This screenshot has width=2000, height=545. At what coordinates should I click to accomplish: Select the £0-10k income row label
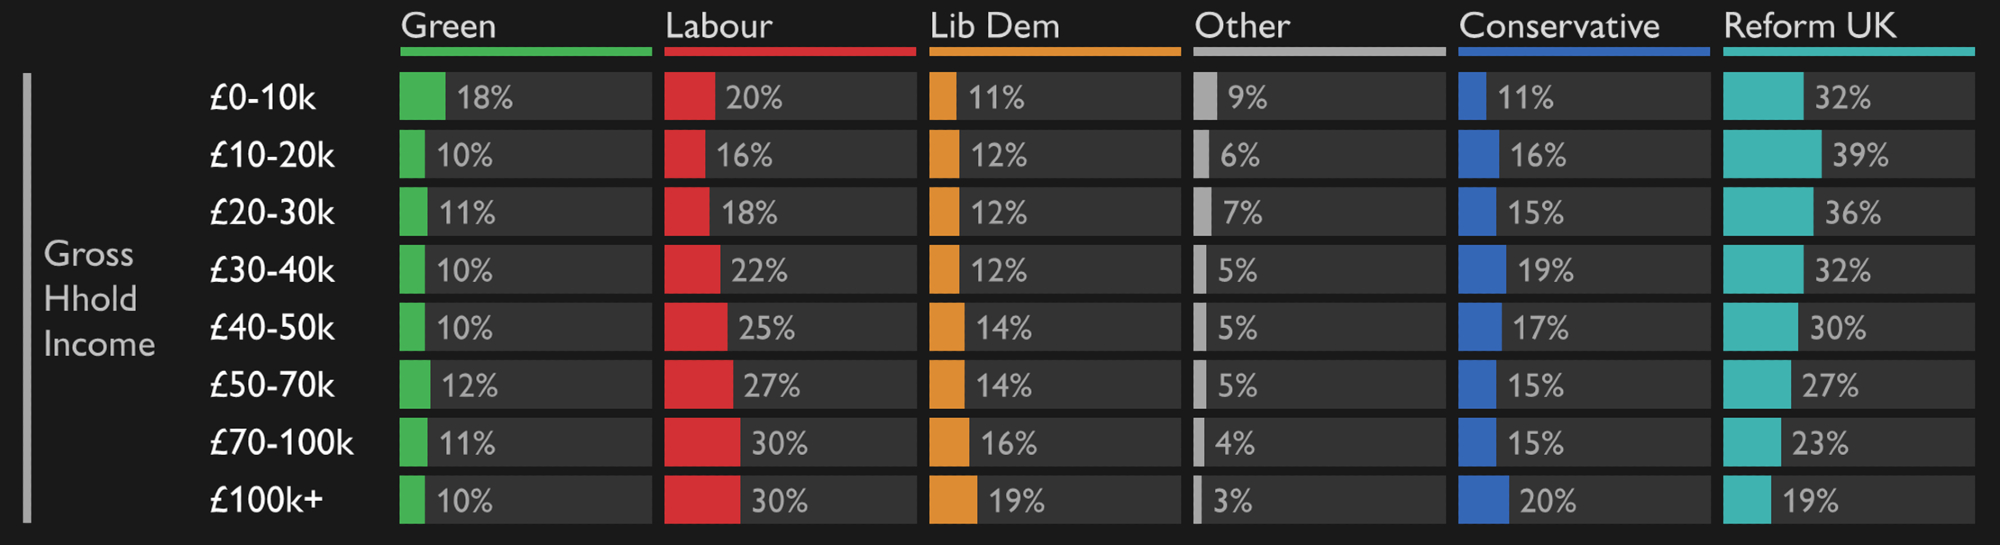[262, 97]
